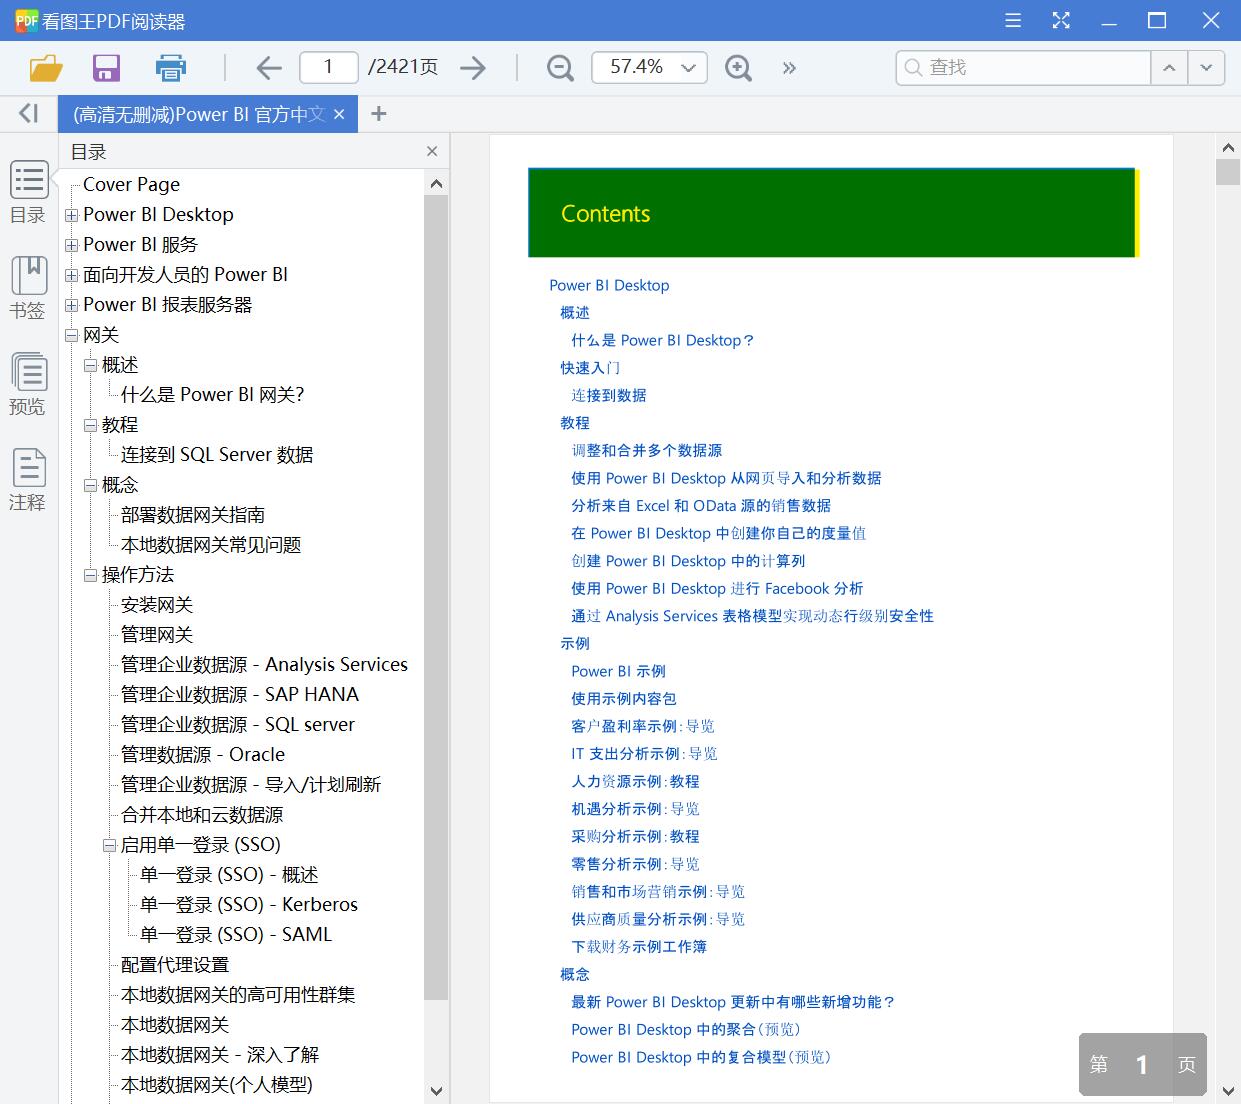Viewport: 1241px width, 1104px height.
Task: Follow Power BI Desktop 中的聚合(预览) link
Action: pos(686,1029)
